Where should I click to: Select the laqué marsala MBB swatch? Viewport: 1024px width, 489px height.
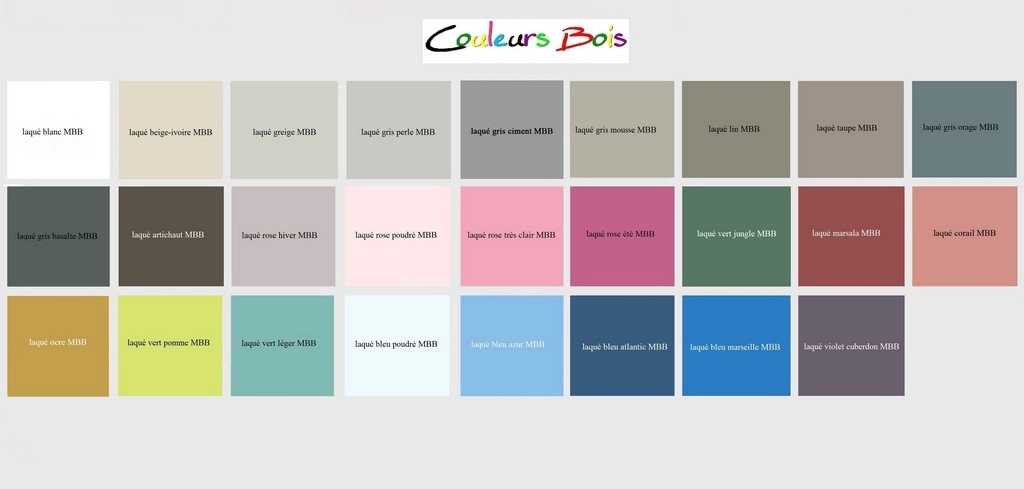tap(850, 235)
